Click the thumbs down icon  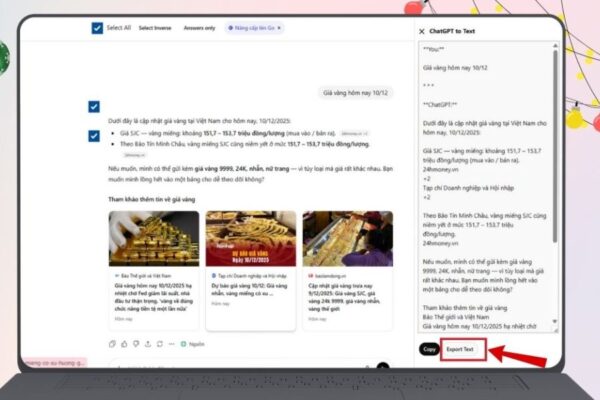134,343
